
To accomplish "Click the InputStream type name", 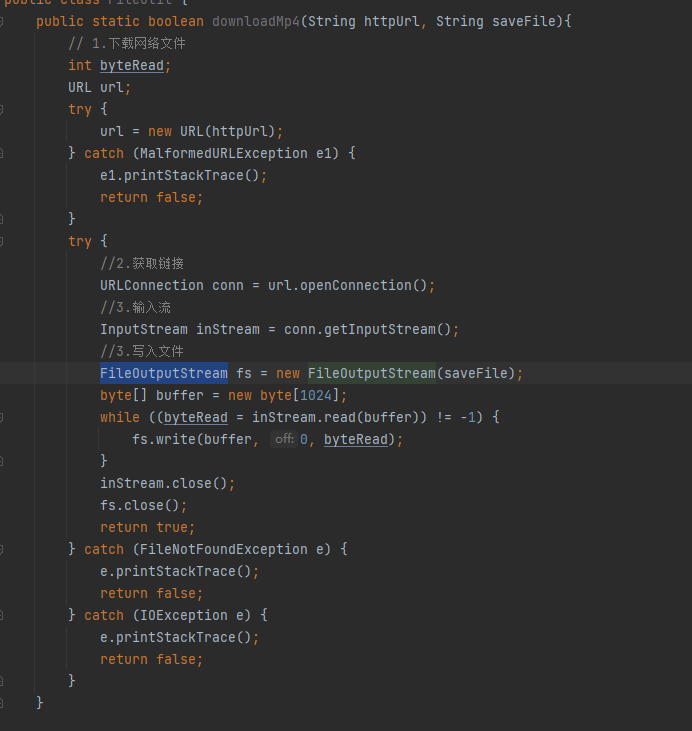I will (x=144, y=329).
